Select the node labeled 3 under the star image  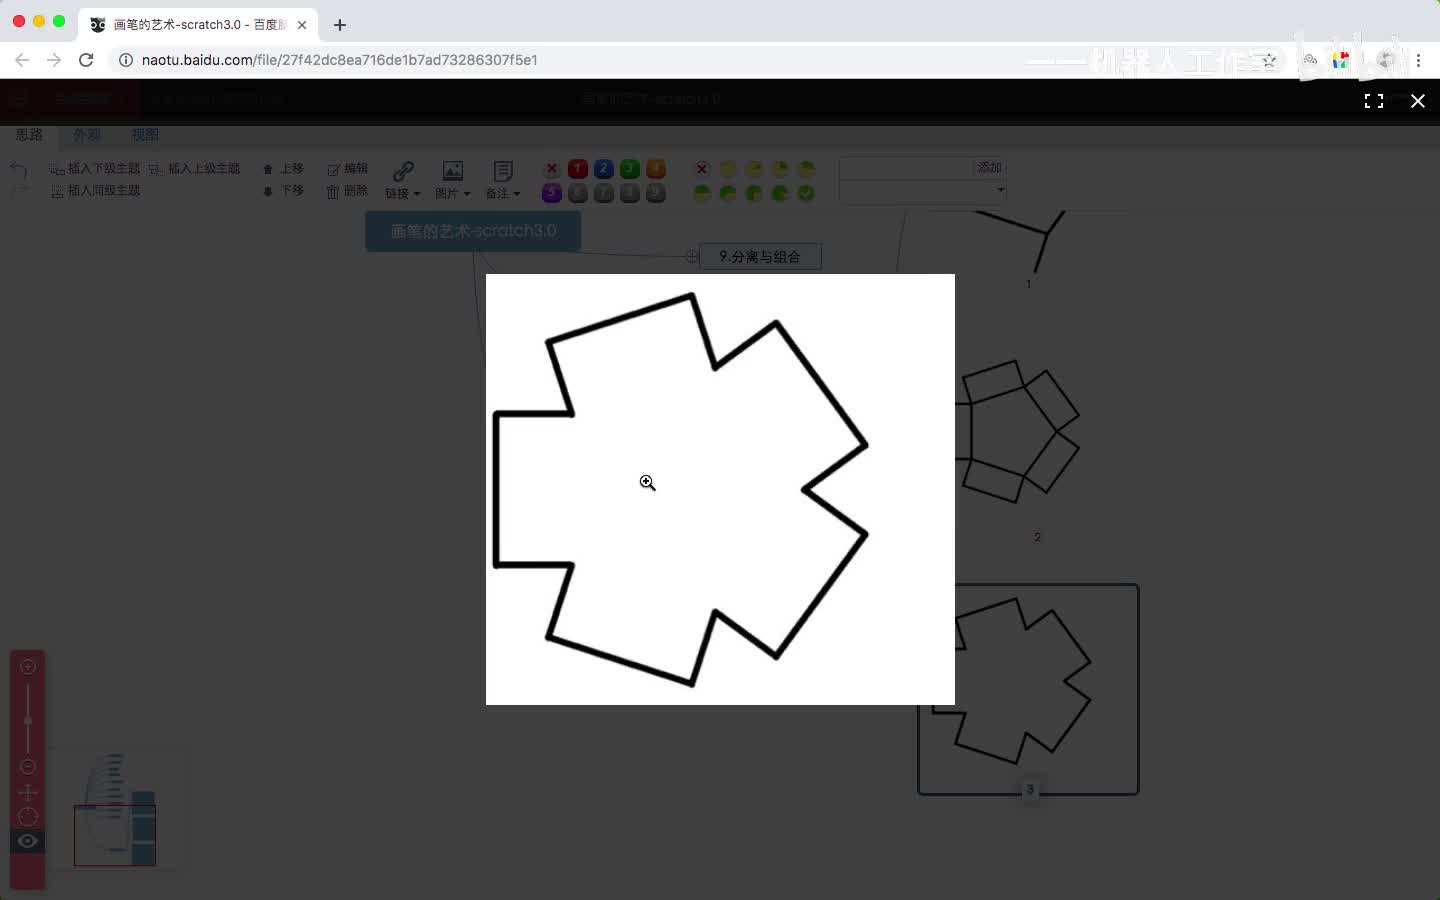tap(1029, 790)
